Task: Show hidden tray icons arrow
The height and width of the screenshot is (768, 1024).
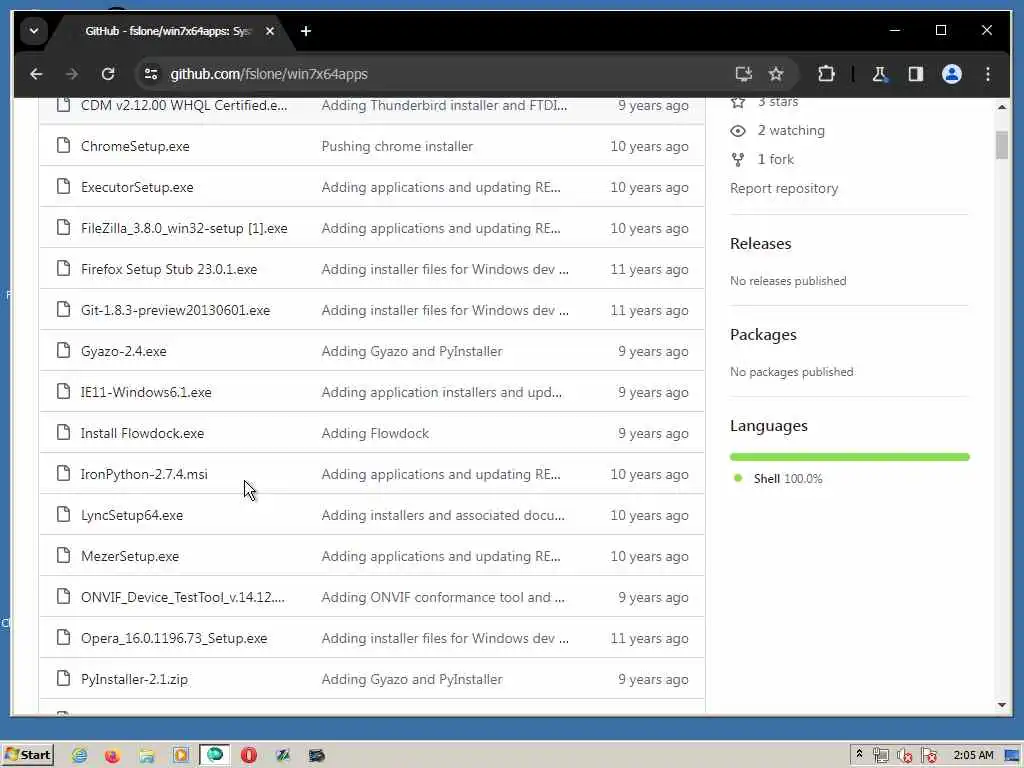Action: 859,754
